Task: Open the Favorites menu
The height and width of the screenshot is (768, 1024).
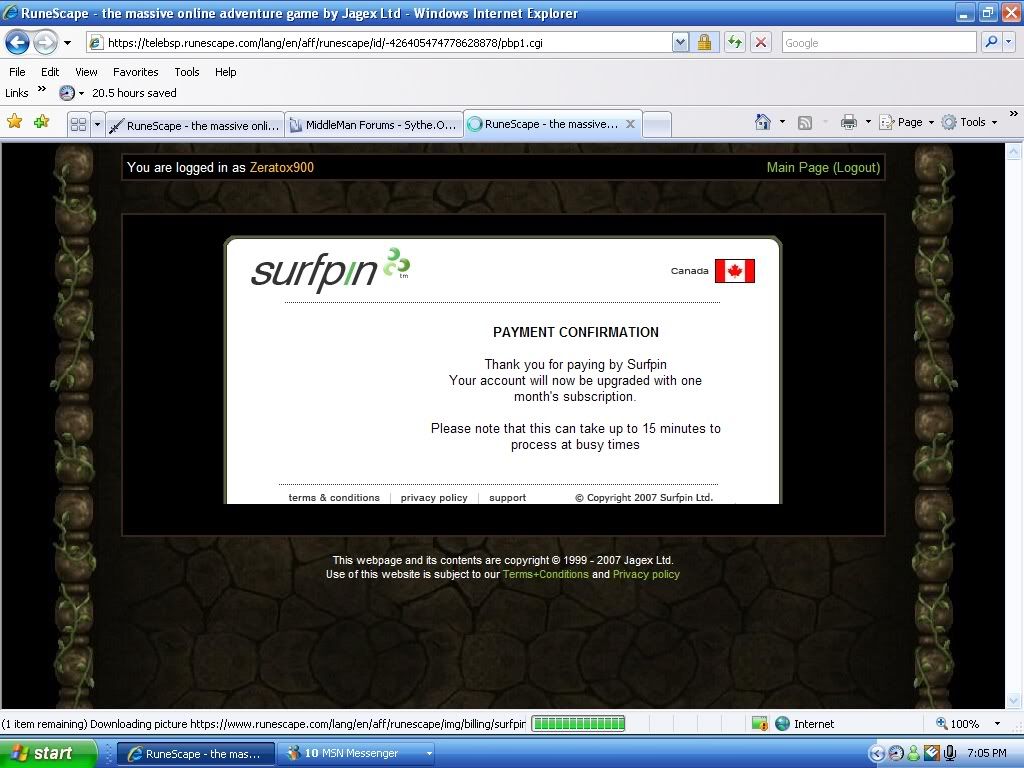Action: click(135, 72)
